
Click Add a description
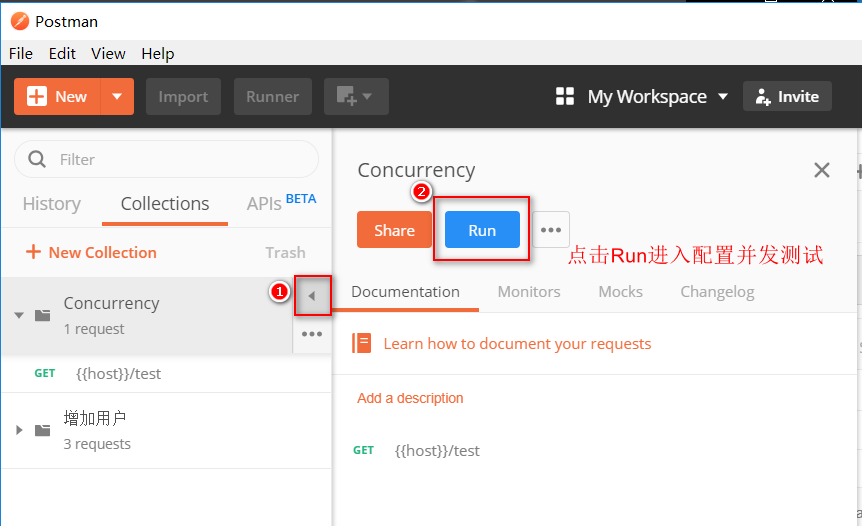[x=410, y=398]
